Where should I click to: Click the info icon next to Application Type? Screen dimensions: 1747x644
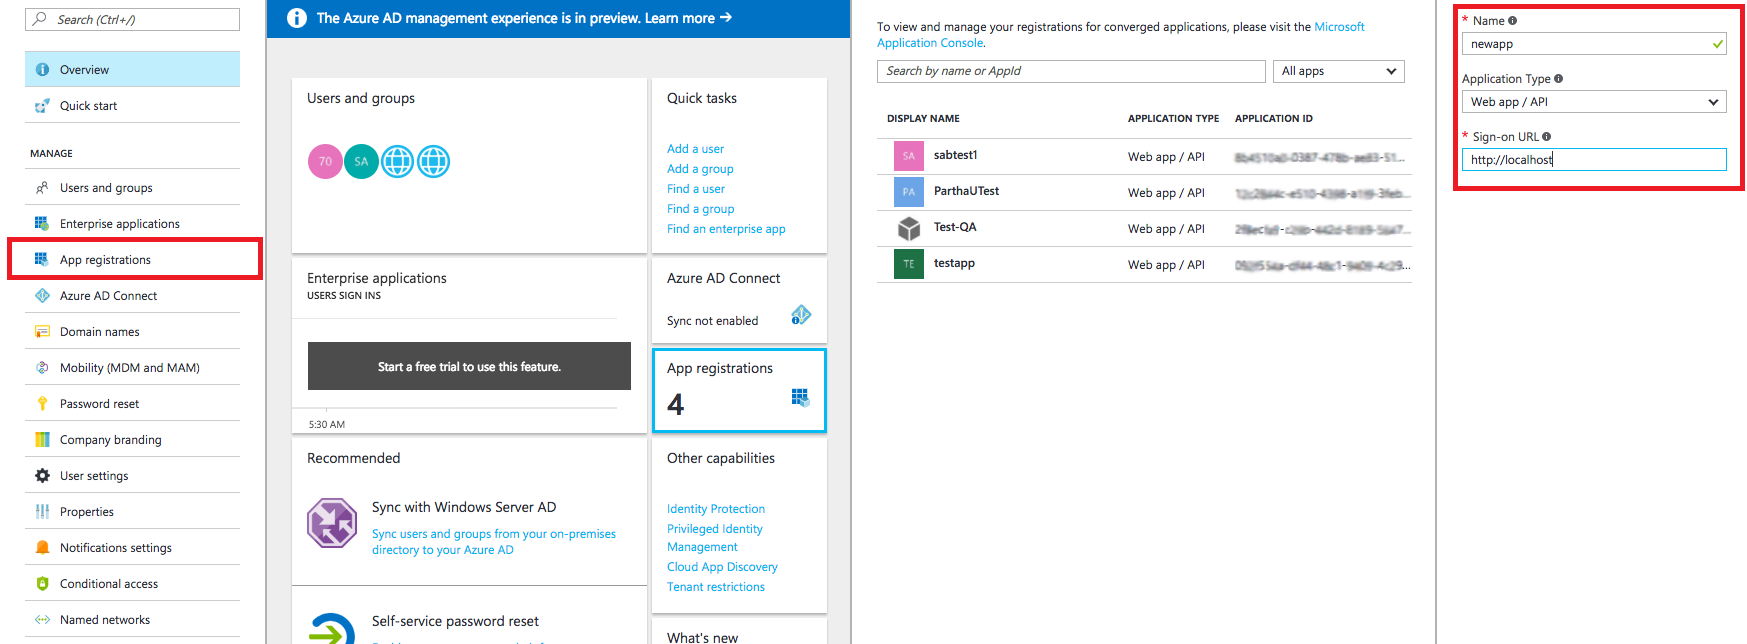click(x=1558, y=79)
